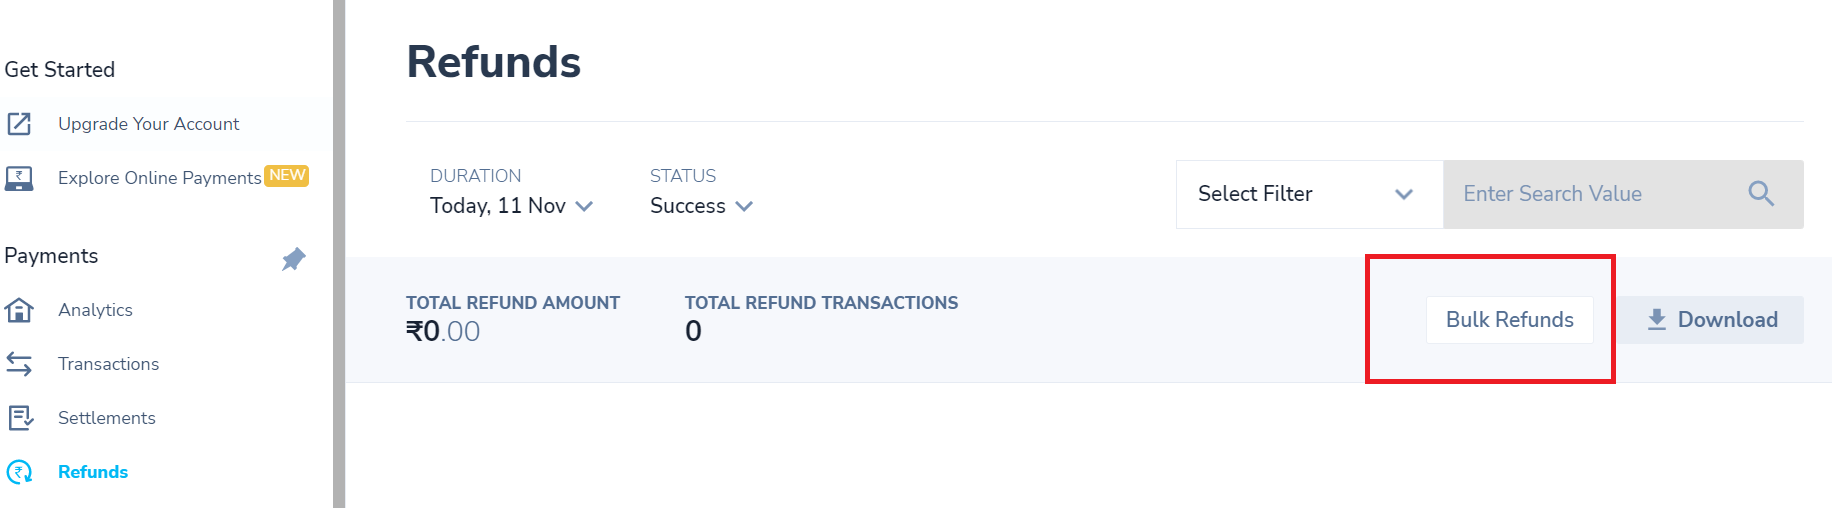Click the Explore Online Payments laptop icon

pyautogui.click(x=19, y=178)
